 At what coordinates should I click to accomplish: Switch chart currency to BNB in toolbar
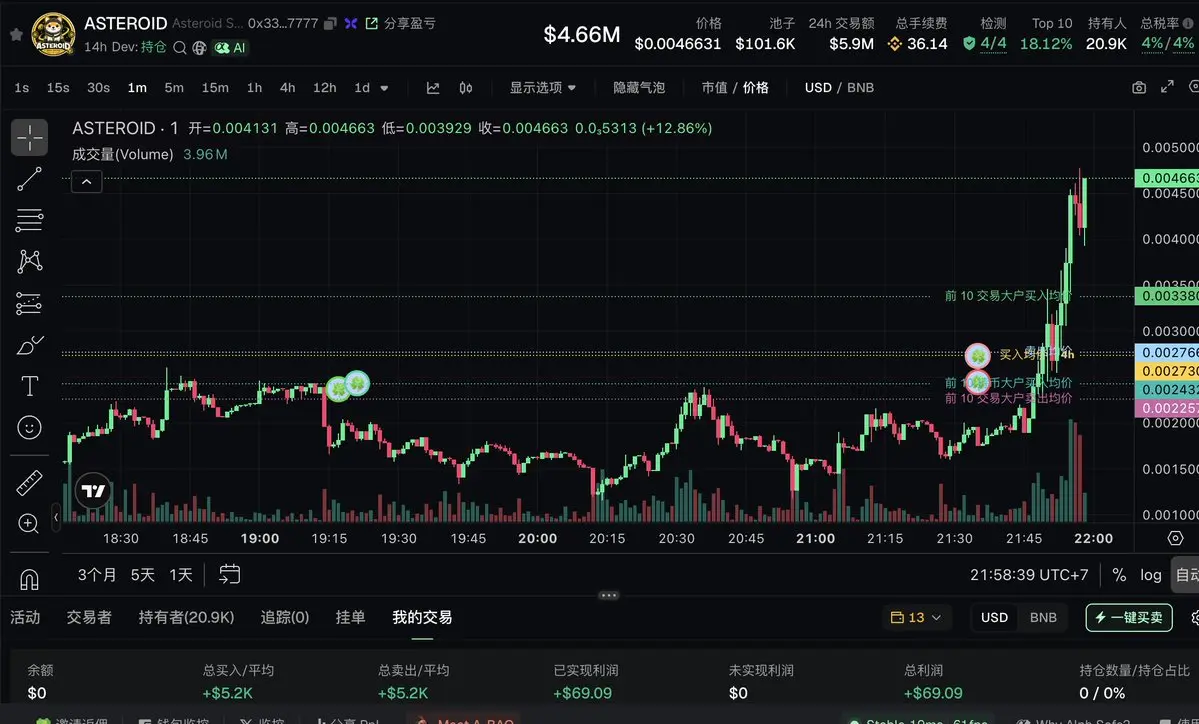(860, 88)
